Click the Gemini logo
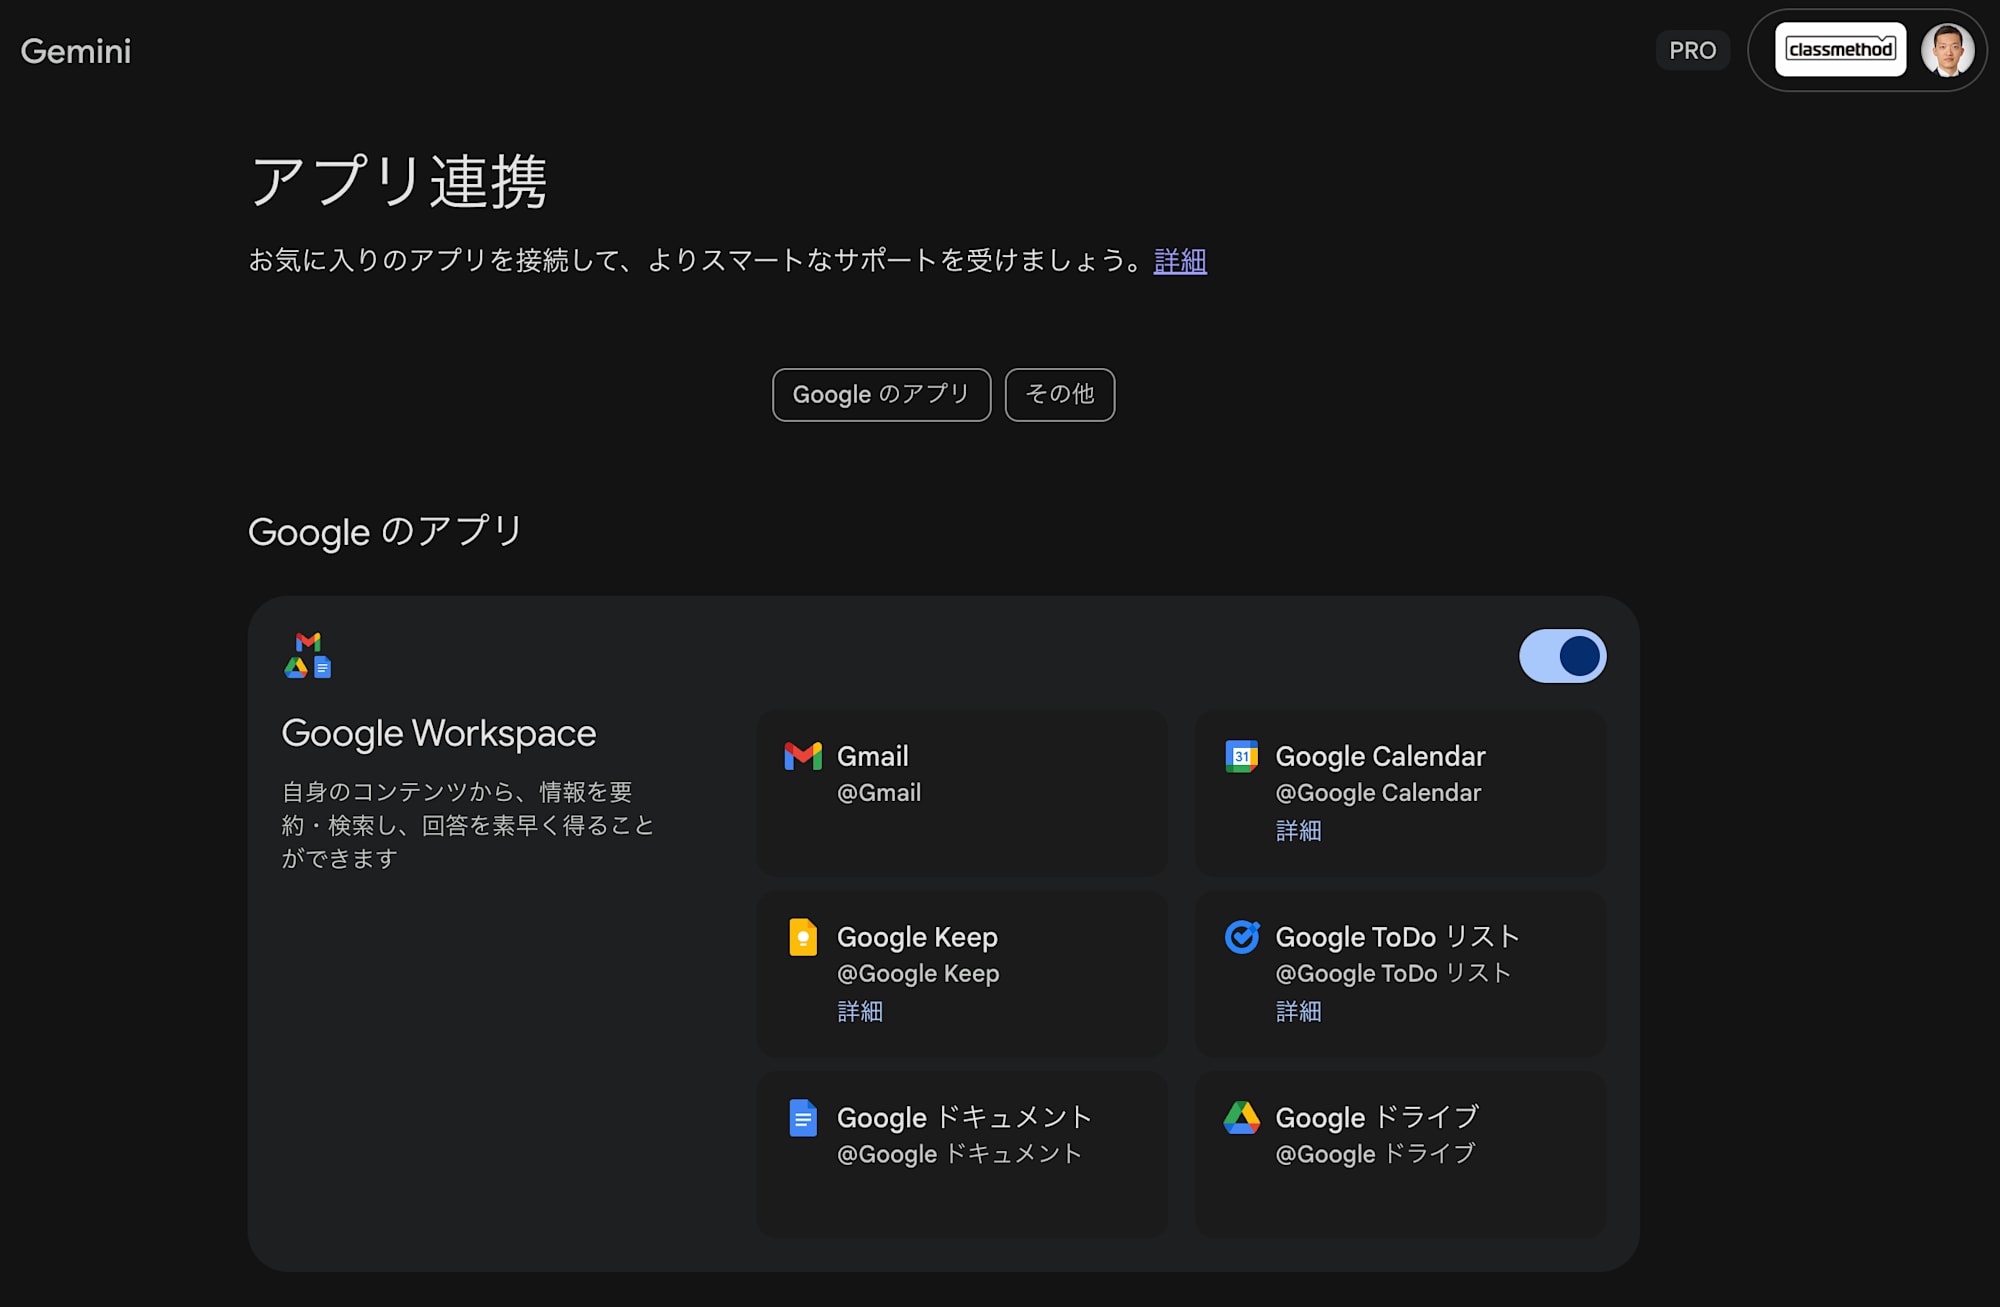 click(75, 50)
